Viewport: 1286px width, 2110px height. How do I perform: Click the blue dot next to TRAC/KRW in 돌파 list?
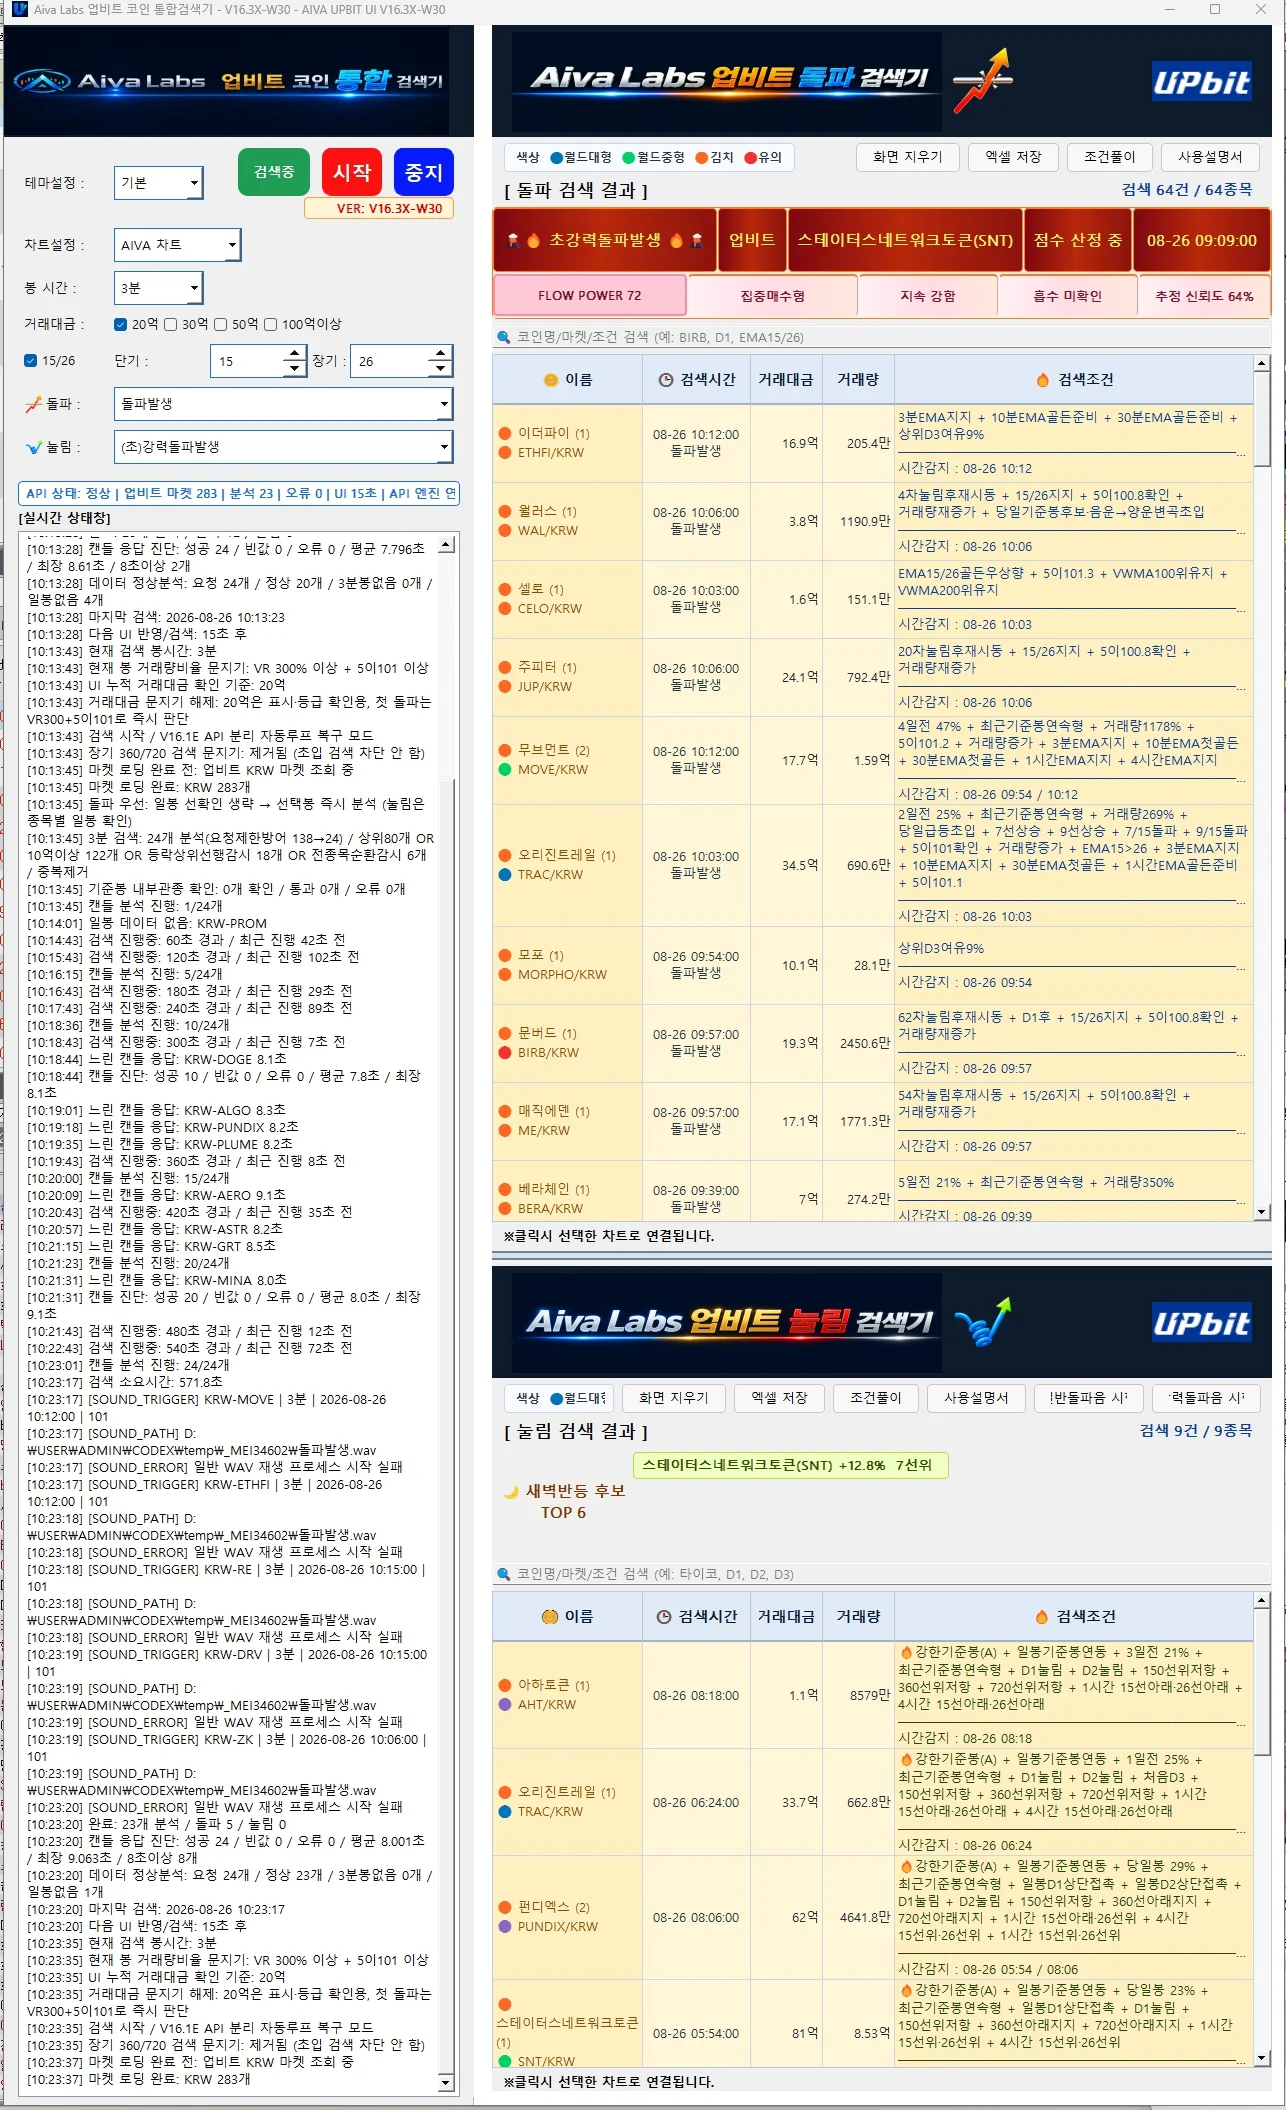point(505,875)
